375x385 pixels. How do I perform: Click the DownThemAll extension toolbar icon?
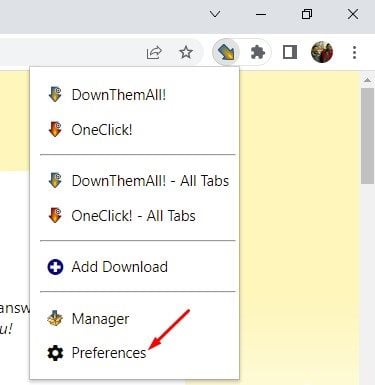coord(226,52)
